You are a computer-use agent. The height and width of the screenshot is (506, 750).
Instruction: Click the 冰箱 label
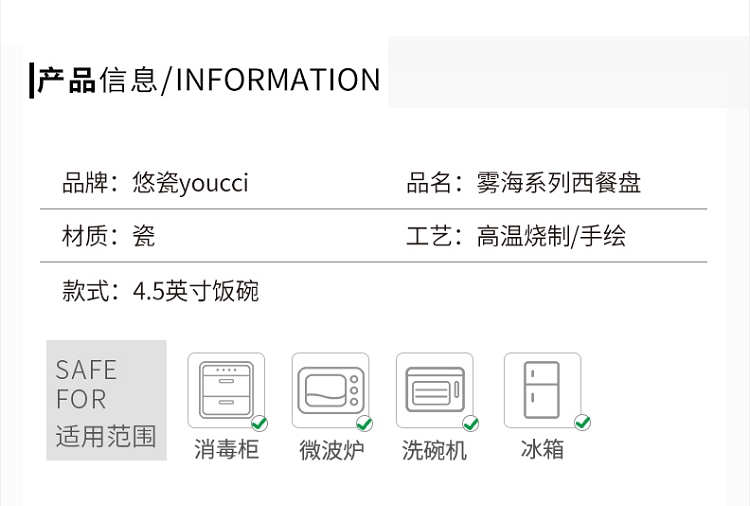click(542, 450)
